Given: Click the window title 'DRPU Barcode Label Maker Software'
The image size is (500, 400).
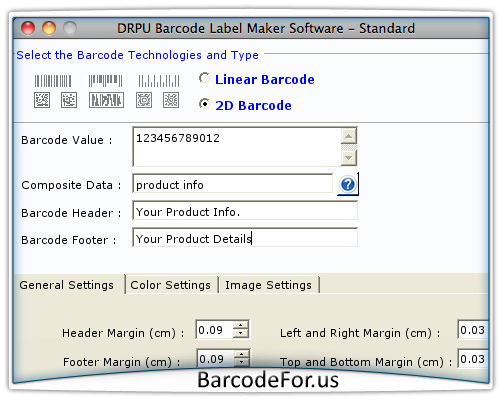Looking at the screenshot, I should pos(230,28).
